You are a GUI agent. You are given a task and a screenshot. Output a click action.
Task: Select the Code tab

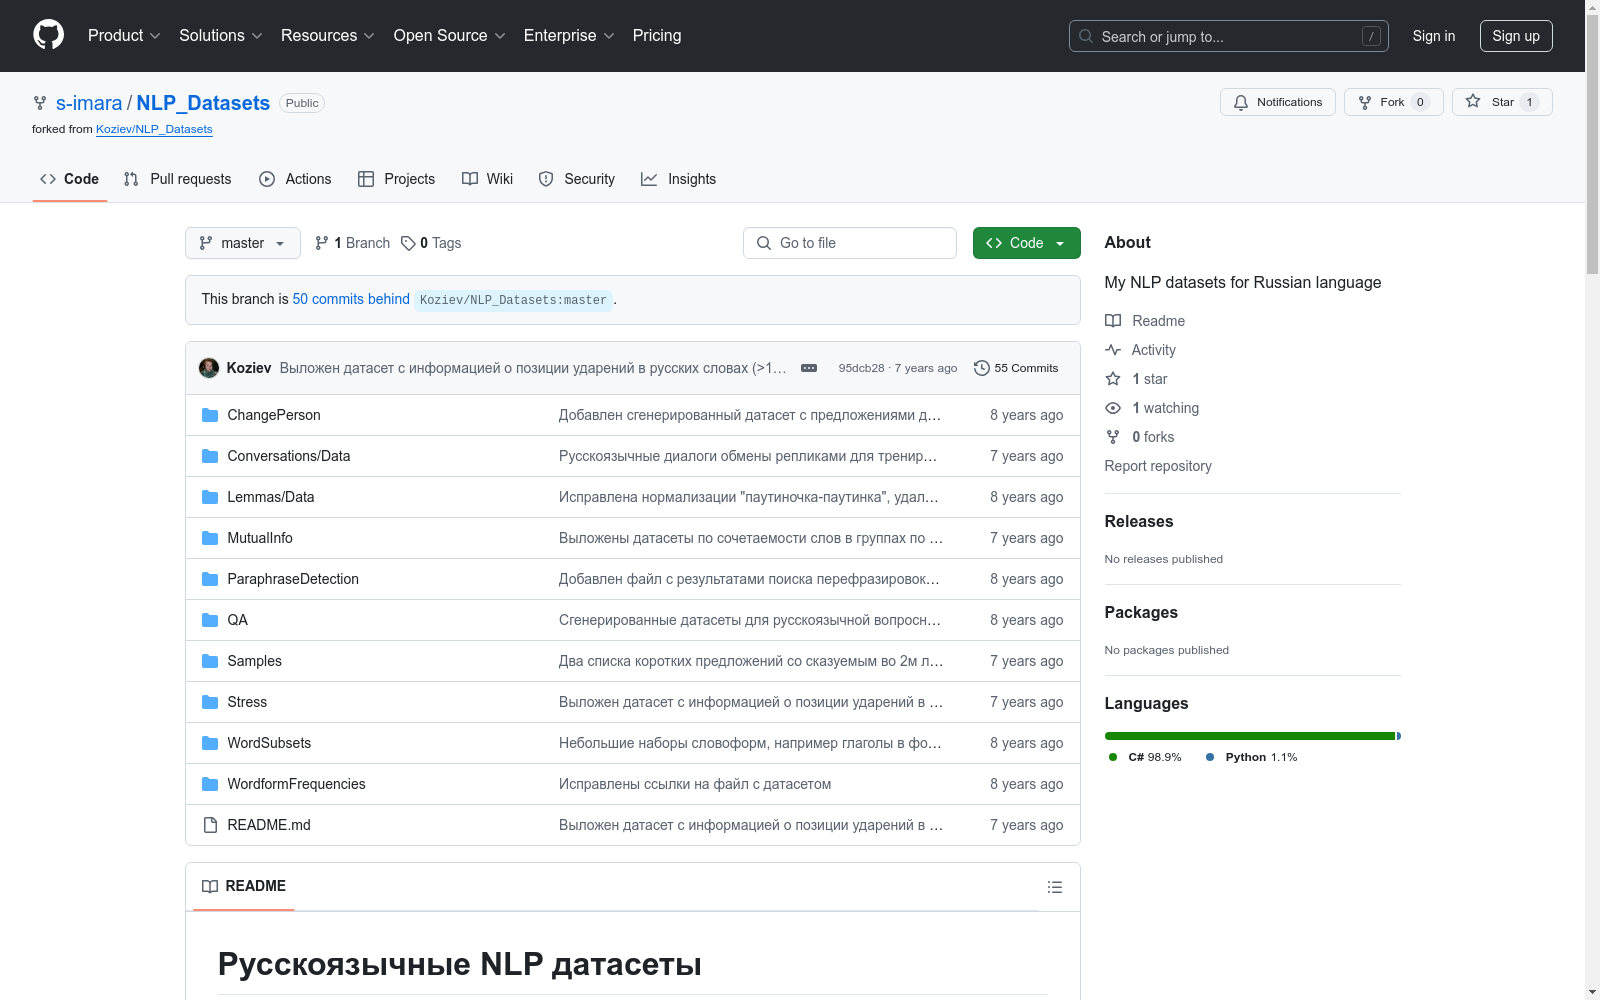[70, 179]
